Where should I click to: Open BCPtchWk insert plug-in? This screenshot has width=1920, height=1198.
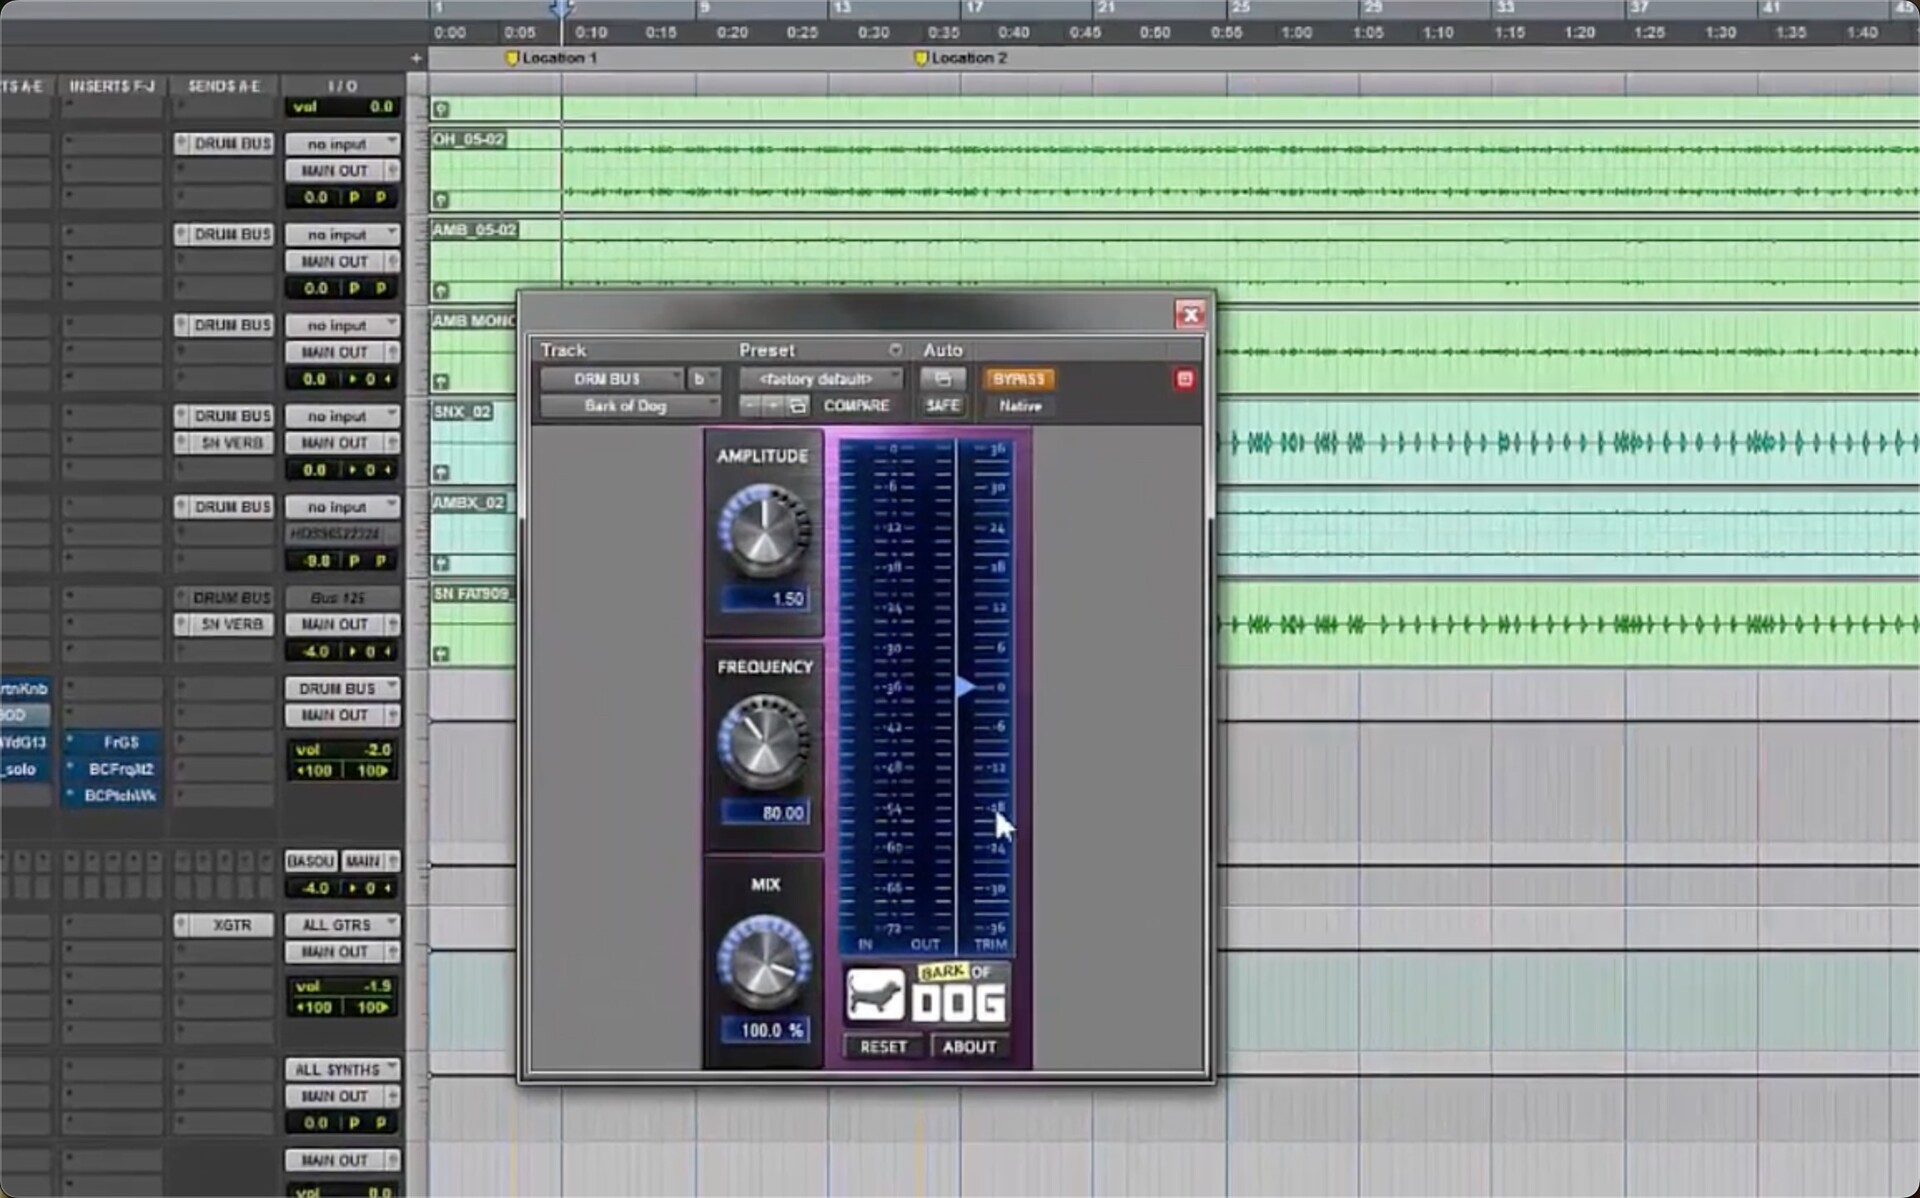point(112,796)
